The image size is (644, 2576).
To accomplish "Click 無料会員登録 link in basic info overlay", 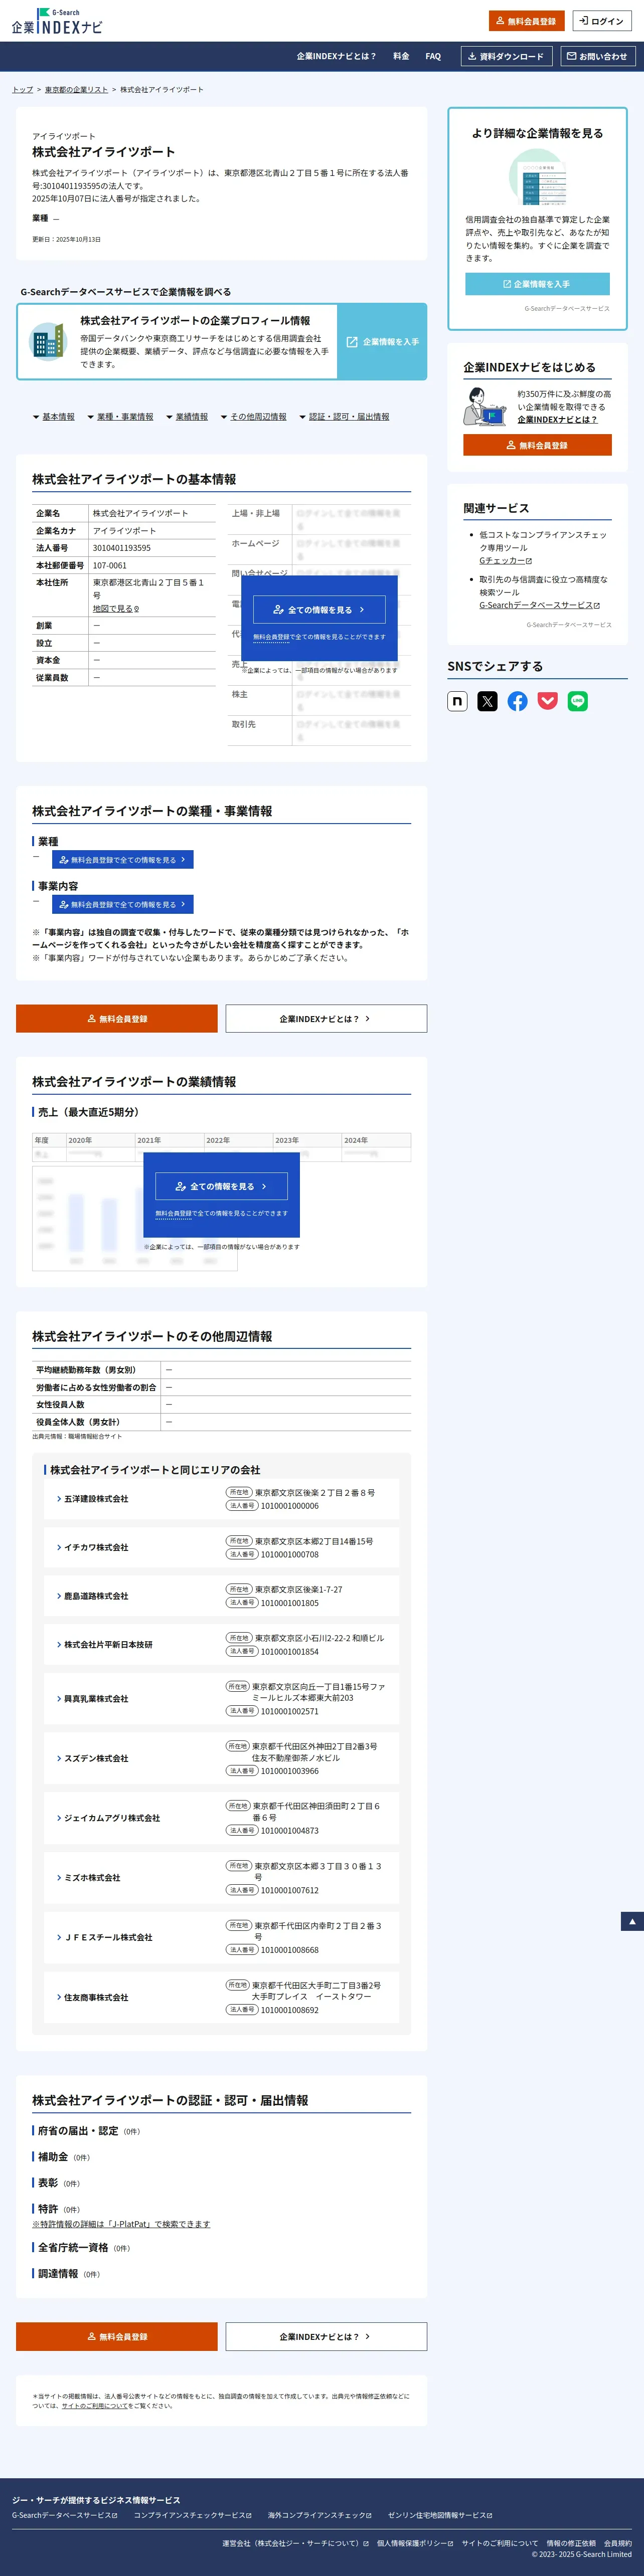I will coord(271,637).
